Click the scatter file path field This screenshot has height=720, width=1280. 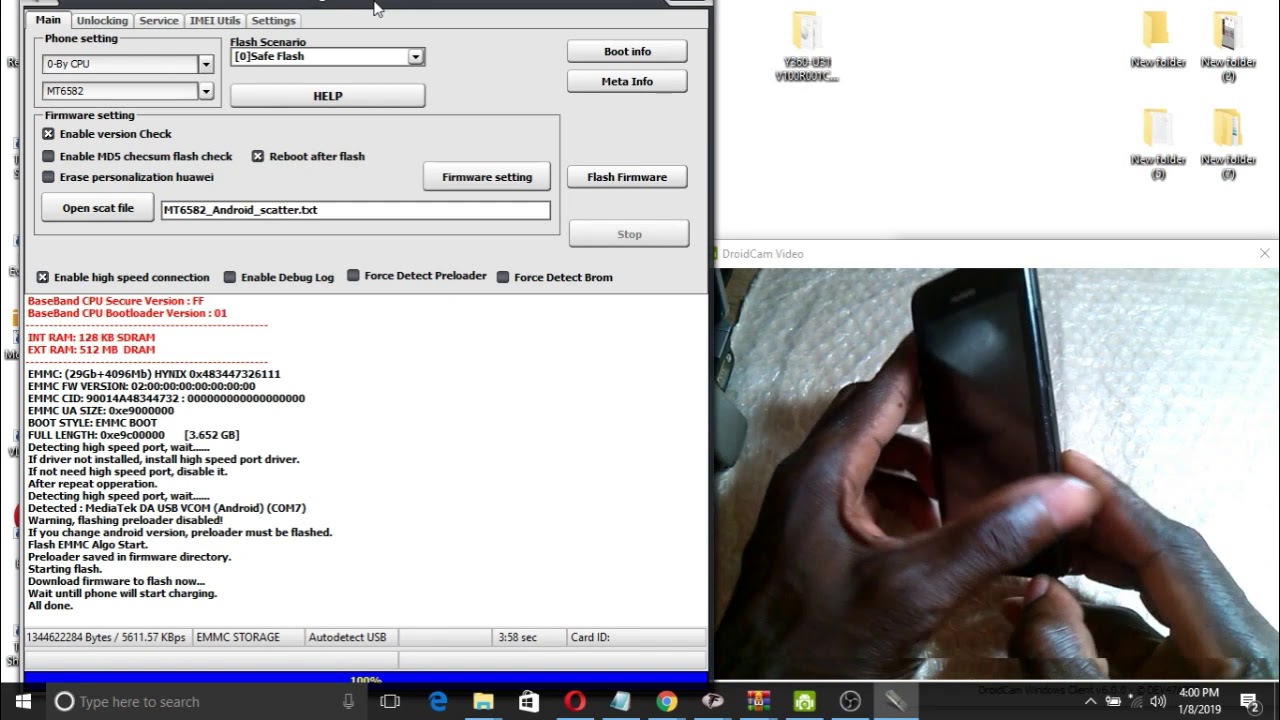pyautogui.click(x=356, y=210)
